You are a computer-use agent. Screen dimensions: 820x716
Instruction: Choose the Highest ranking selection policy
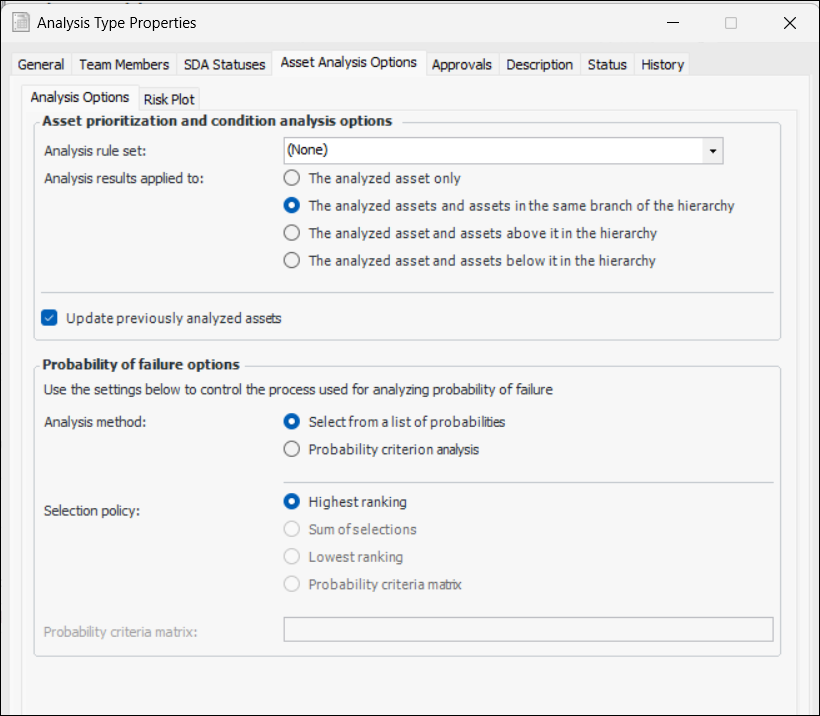tap(292, 502)
